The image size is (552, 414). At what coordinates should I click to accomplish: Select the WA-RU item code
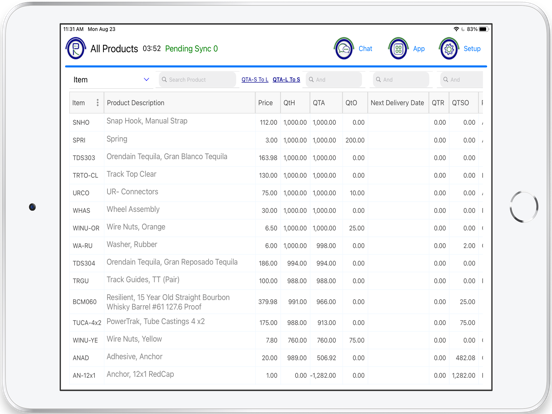point(82,246)
